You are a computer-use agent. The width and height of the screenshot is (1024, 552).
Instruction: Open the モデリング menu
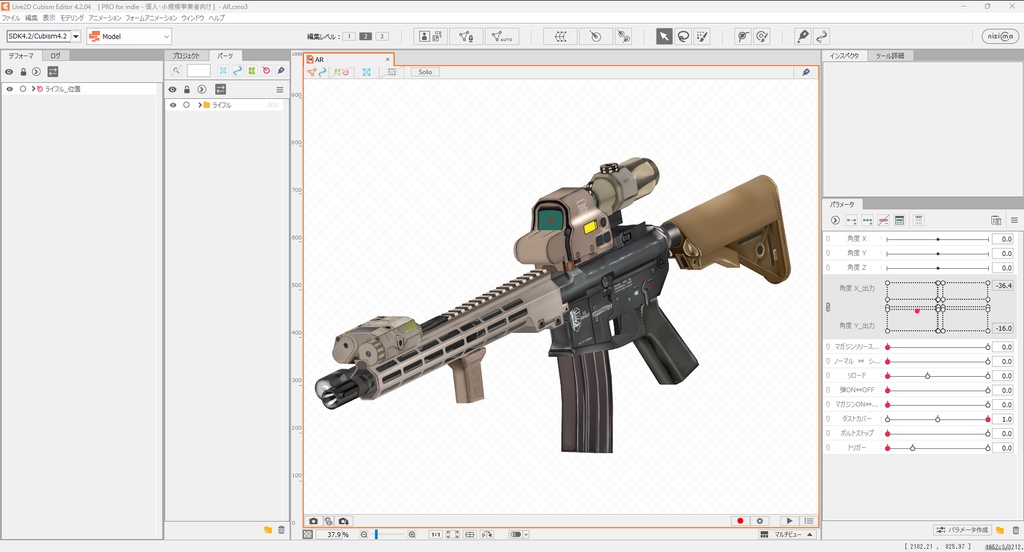point(72,18)
